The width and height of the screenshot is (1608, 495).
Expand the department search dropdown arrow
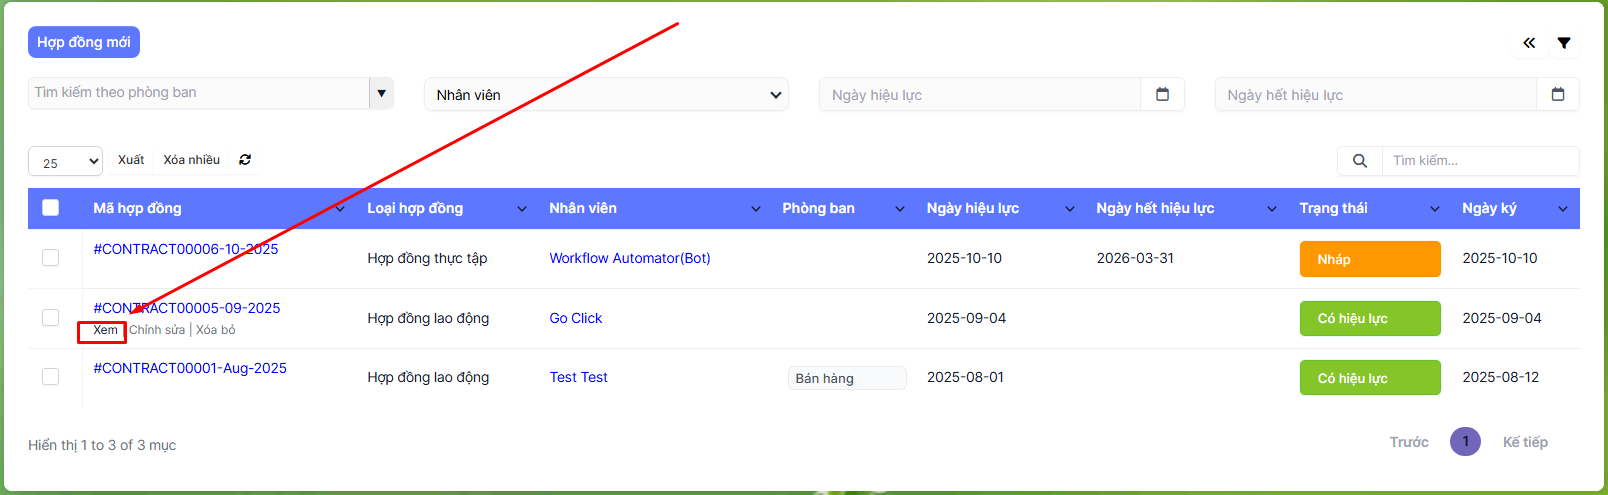[x=381, y=93]
